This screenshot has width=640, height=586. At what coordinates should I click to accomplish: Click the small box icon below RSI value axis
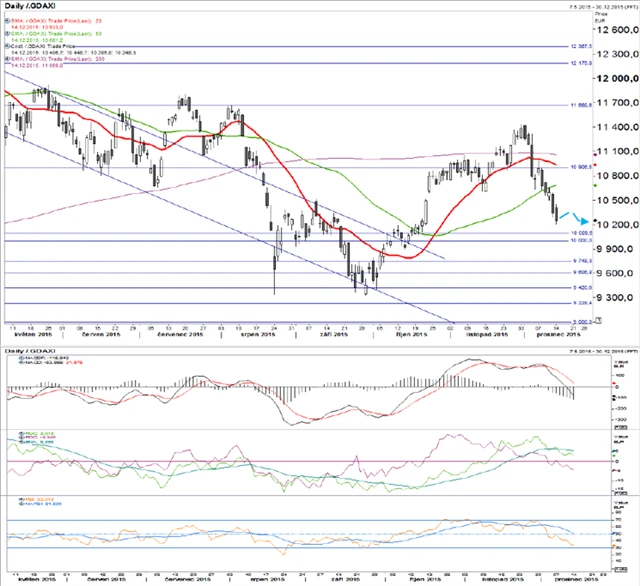(620, 569)
